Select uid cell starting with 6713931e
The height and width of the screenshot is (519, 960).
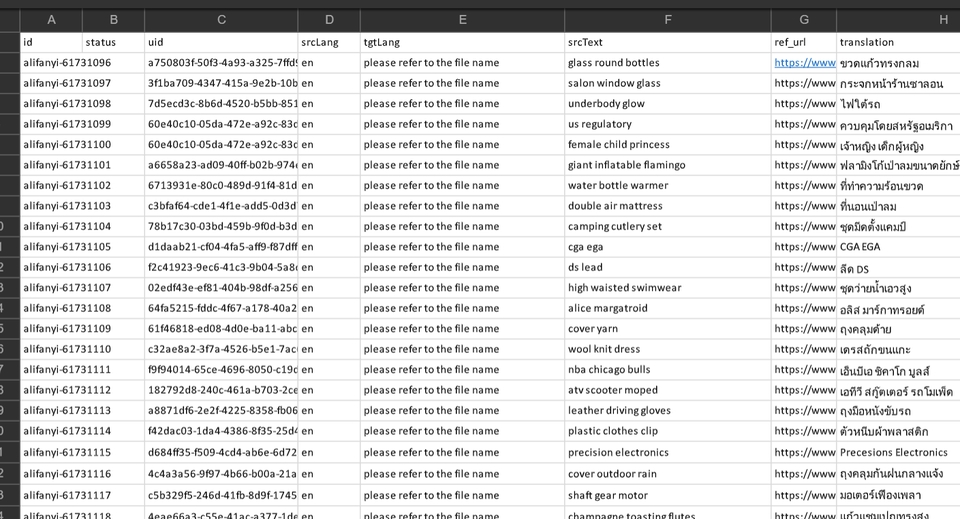pyautogui.click(x=221, y=185)
